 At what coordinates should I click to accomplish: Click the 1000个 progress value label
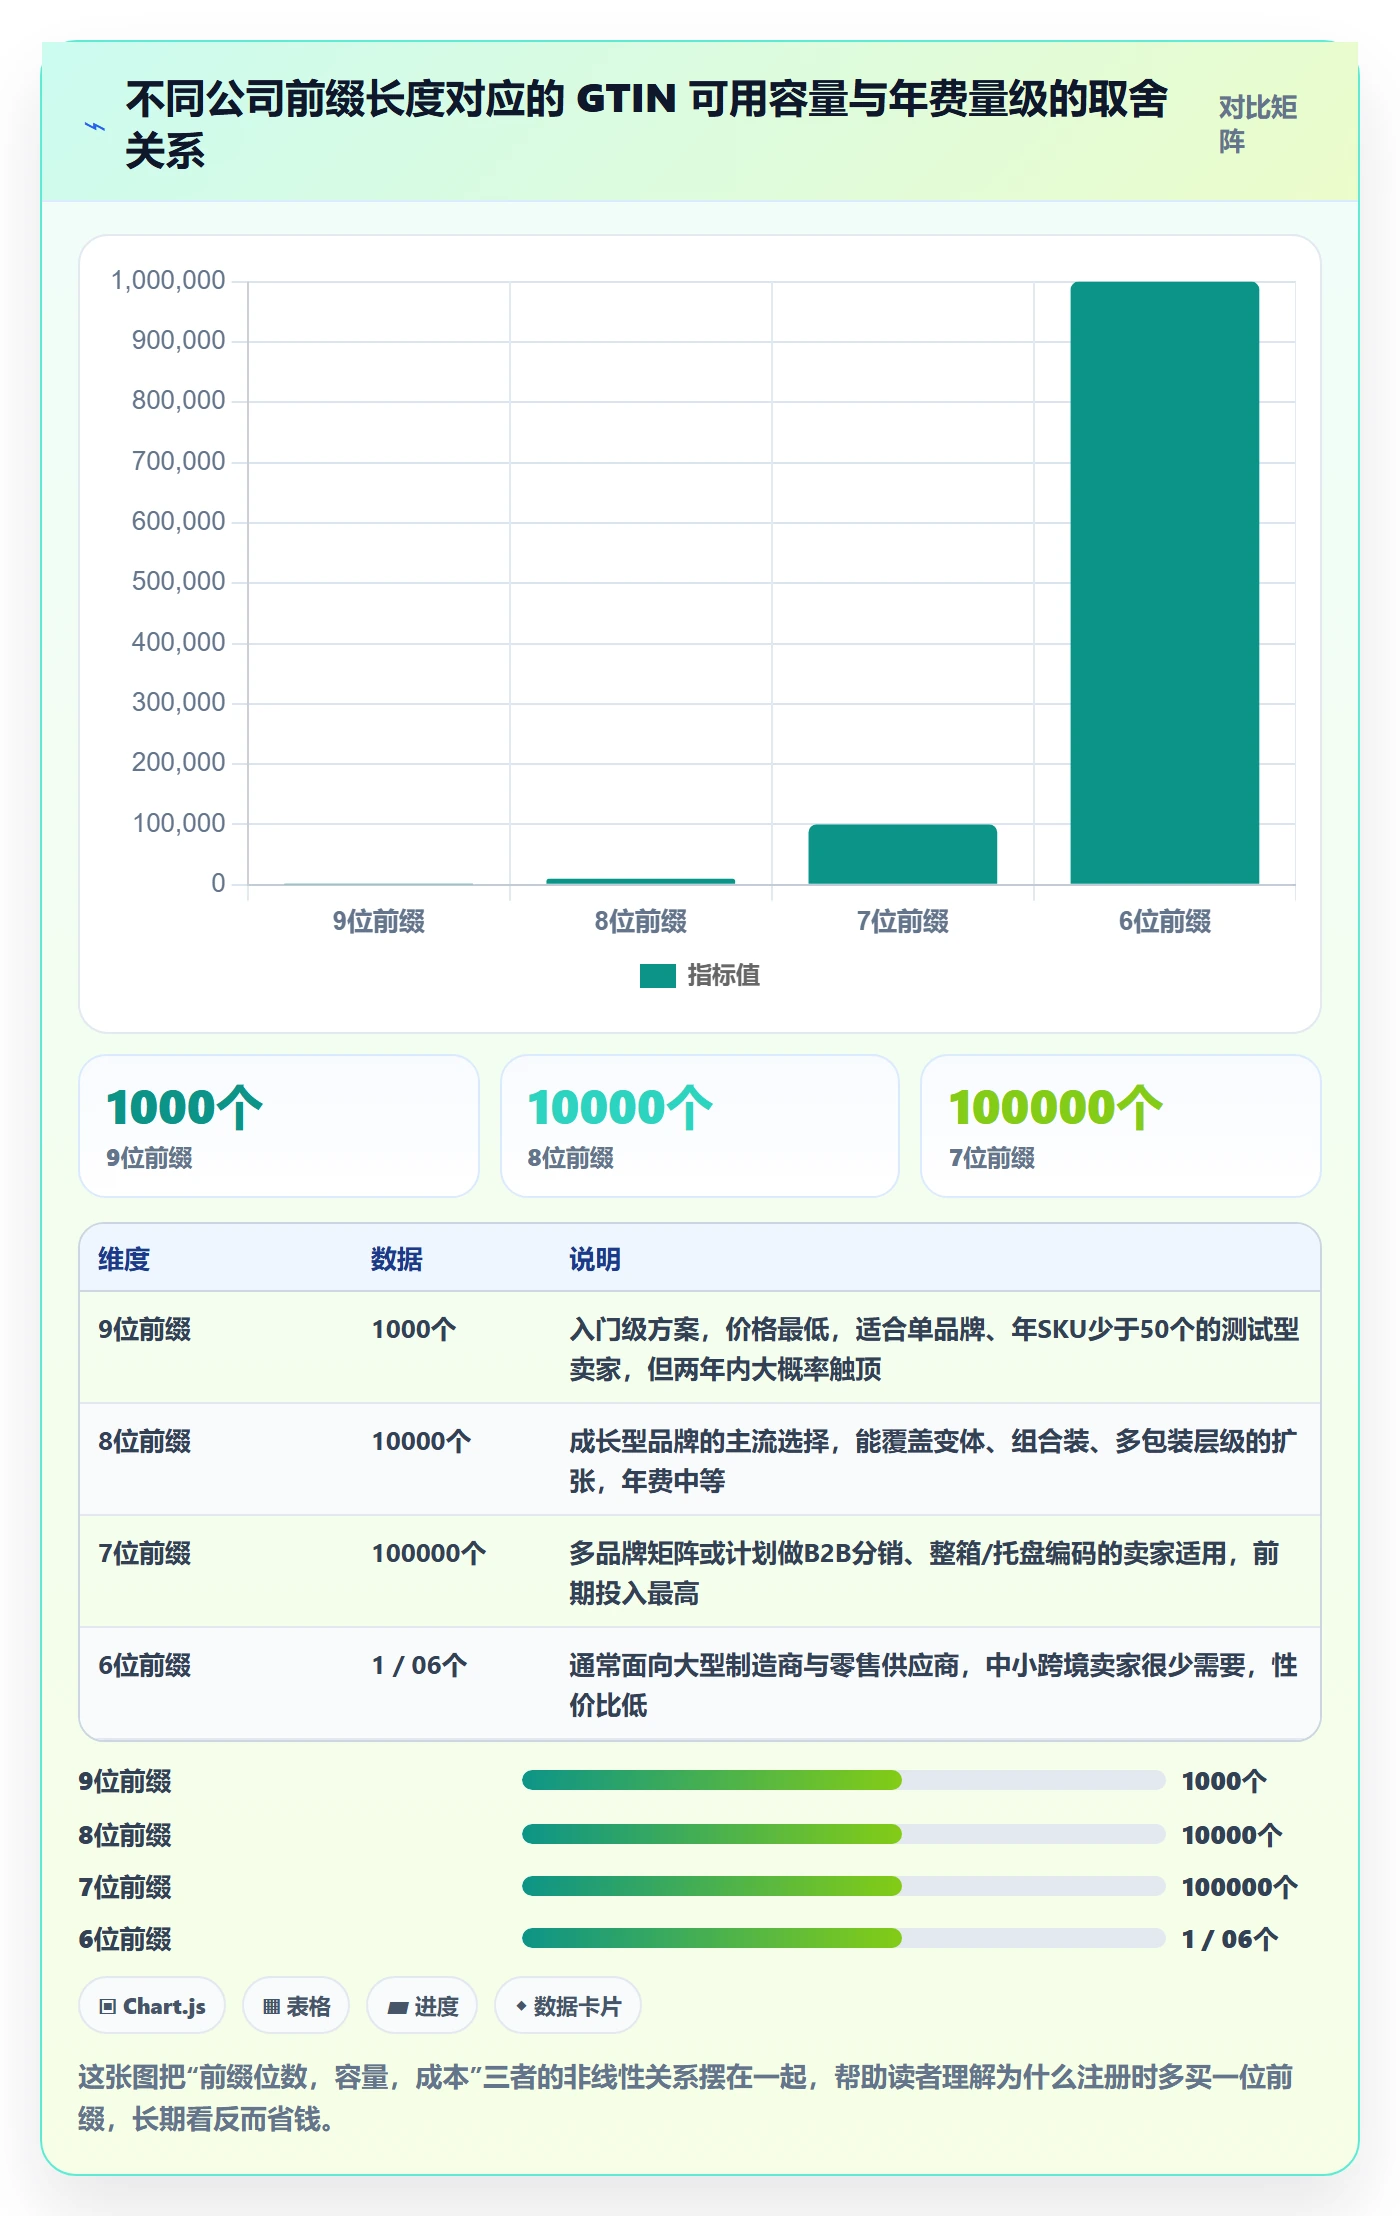coord(1224,1781)
